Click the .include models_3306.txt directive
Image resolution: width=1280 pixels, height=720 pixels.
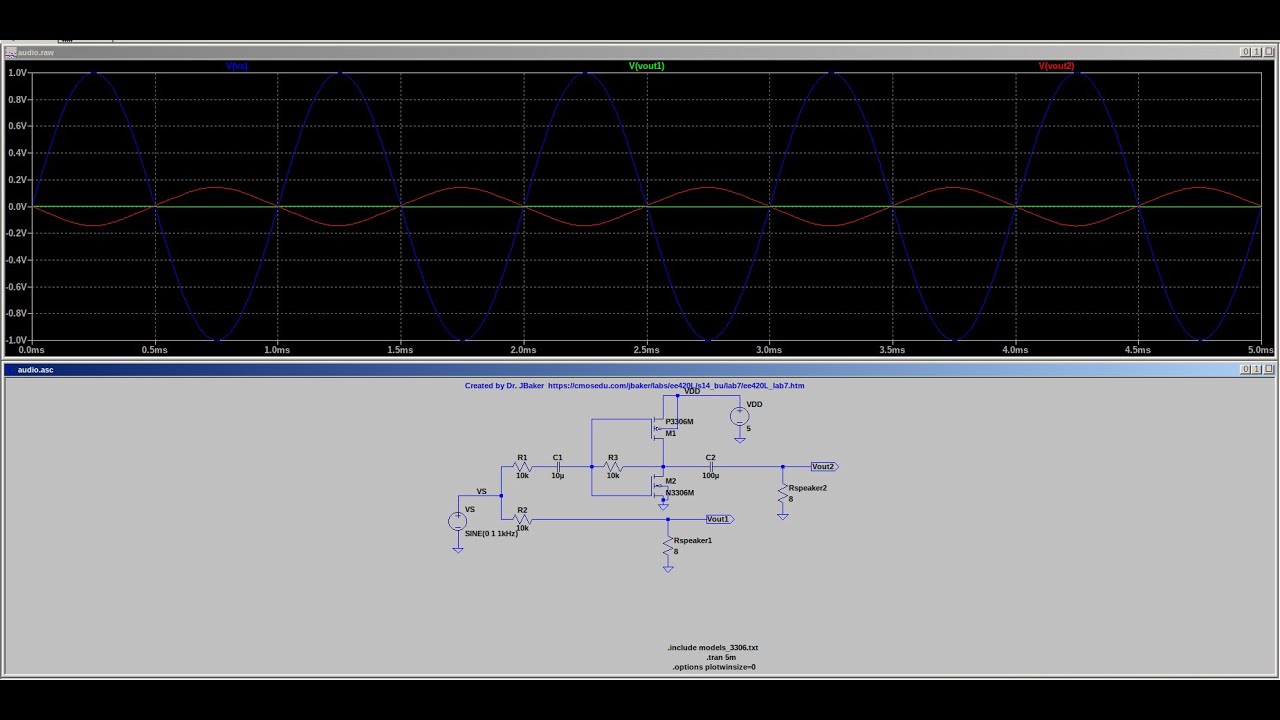(713, 647)
